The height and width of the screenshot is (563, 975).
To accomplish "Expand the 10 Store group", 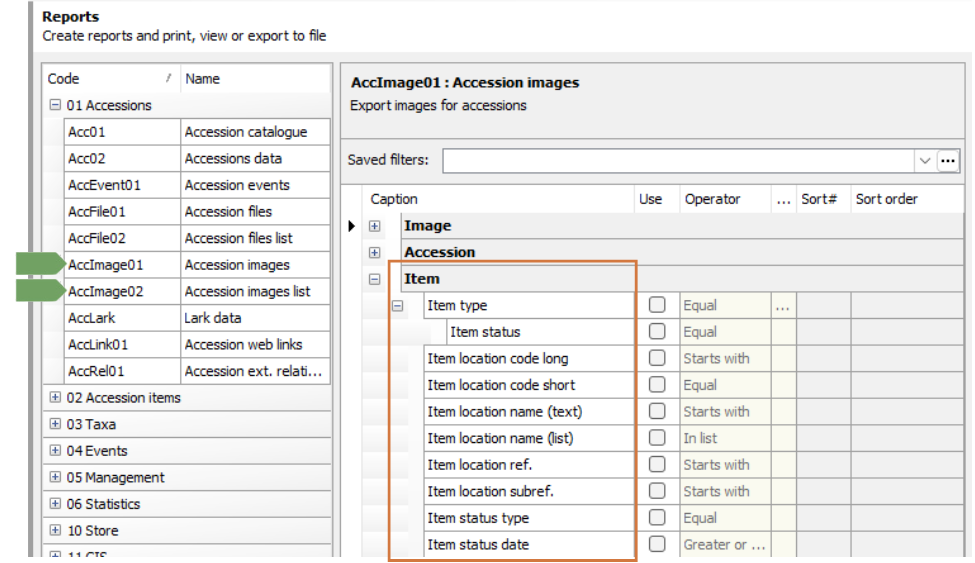I will coord(55,530).
